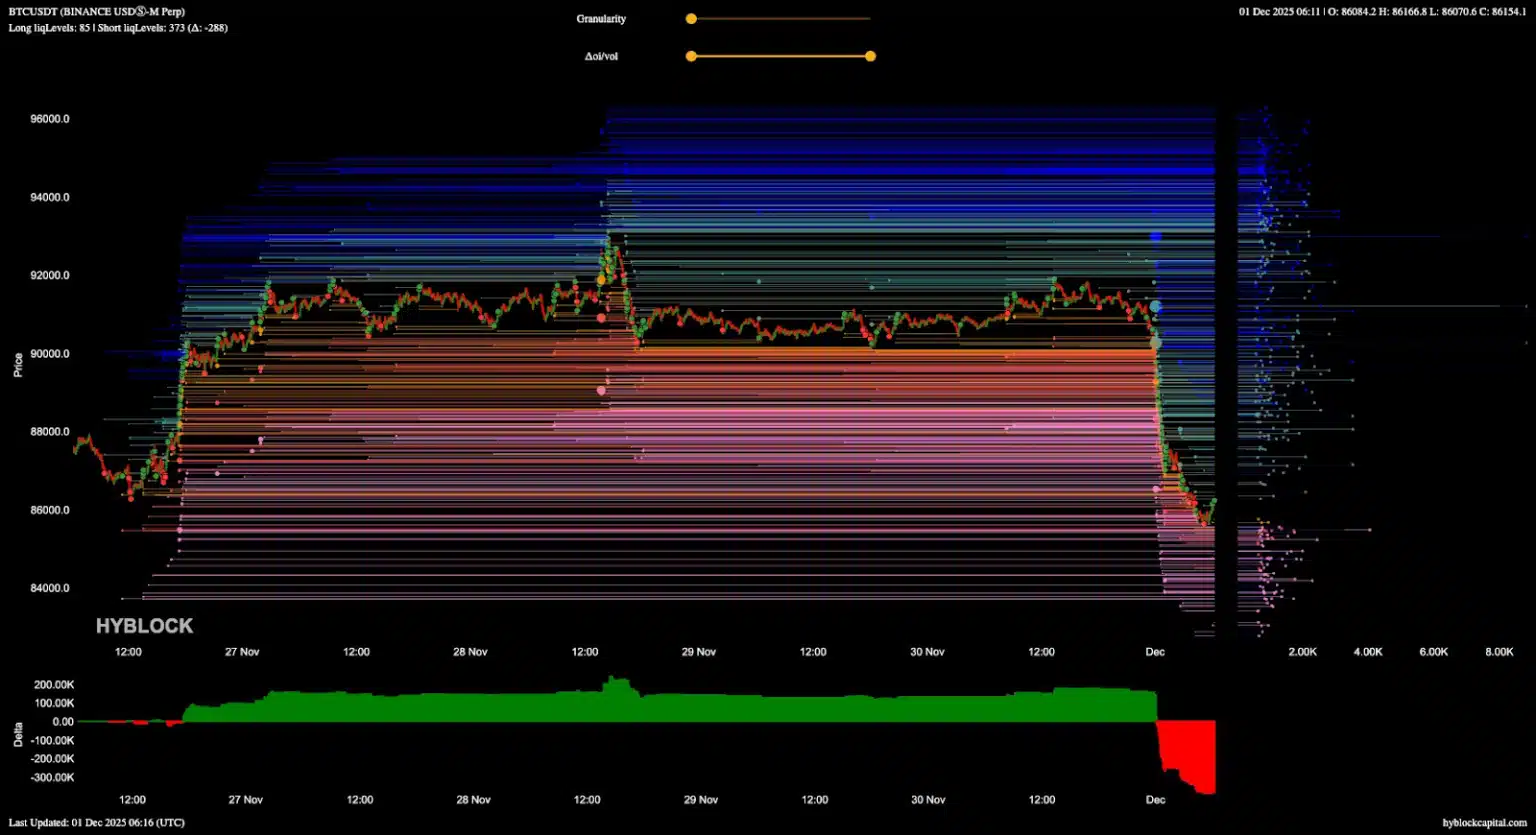Click the 2.00K liquidation histogram axis label
Viewport: 1536px width, 835px height.
(x=1302, y=652)
